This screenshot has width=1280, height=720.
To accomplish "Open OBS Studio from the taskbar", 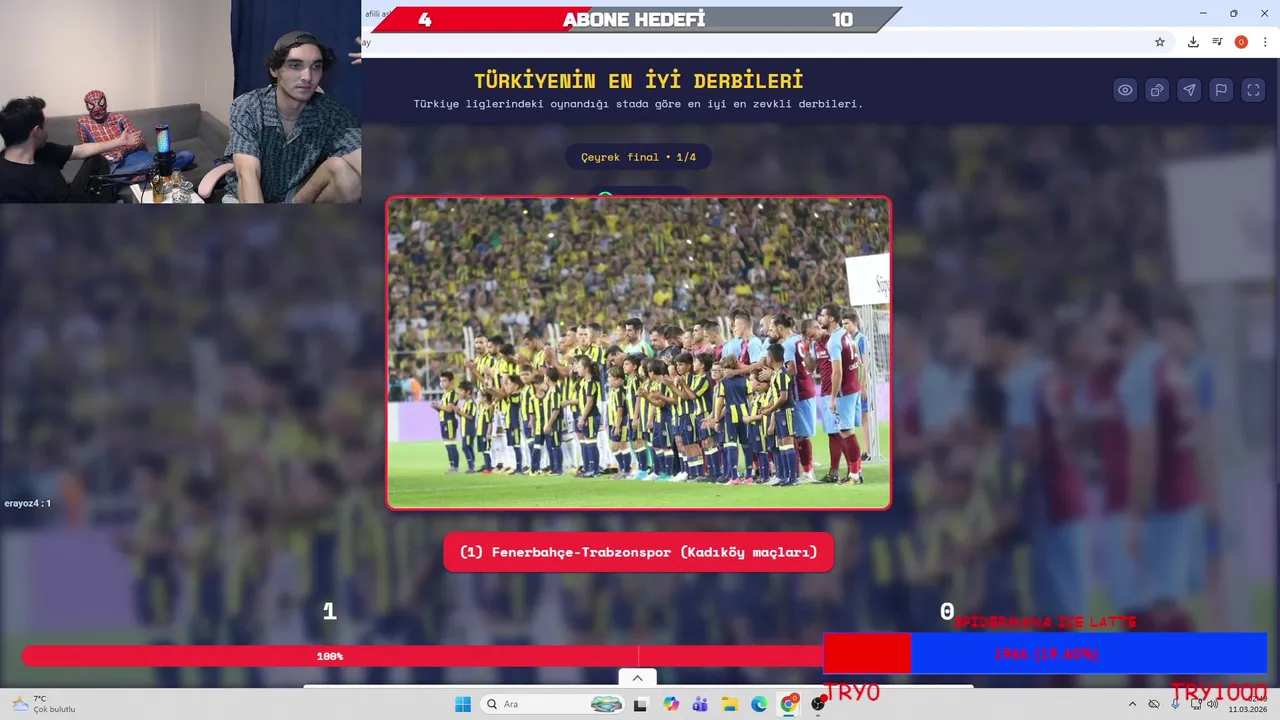I will (818, 704).
